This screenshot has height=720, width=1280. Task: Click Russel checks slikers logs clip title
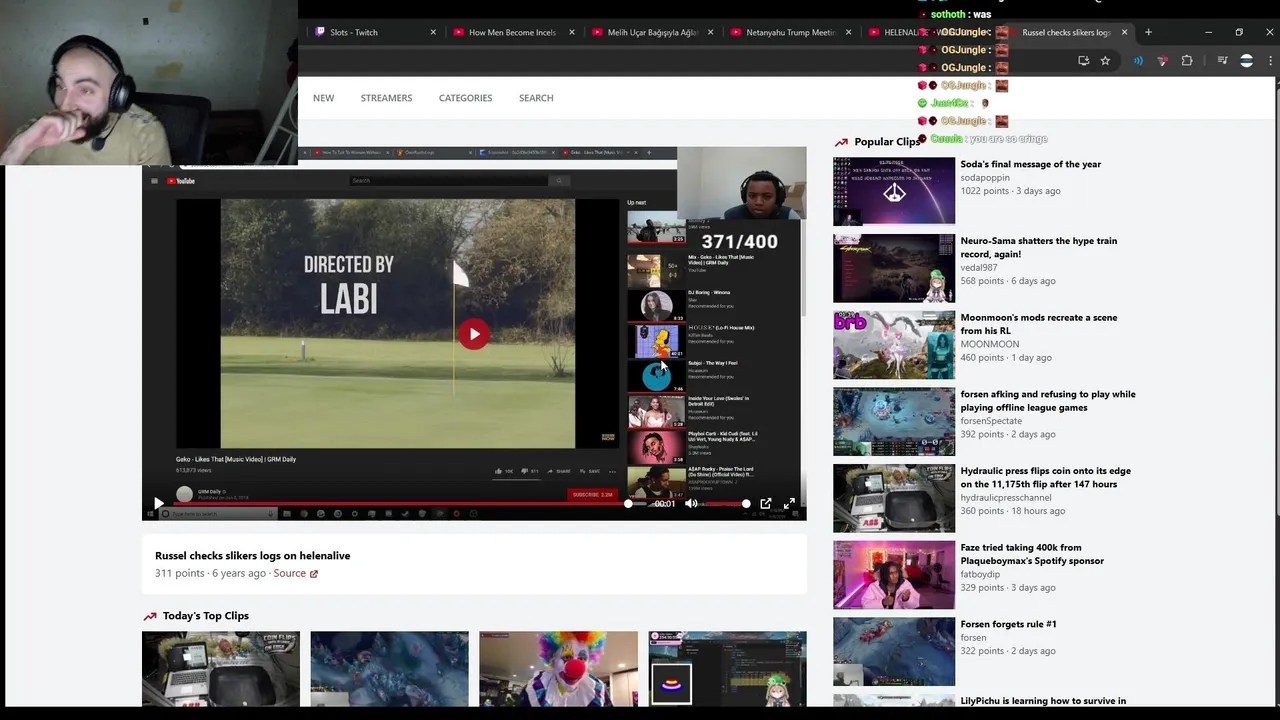click(x=252, y=556)
